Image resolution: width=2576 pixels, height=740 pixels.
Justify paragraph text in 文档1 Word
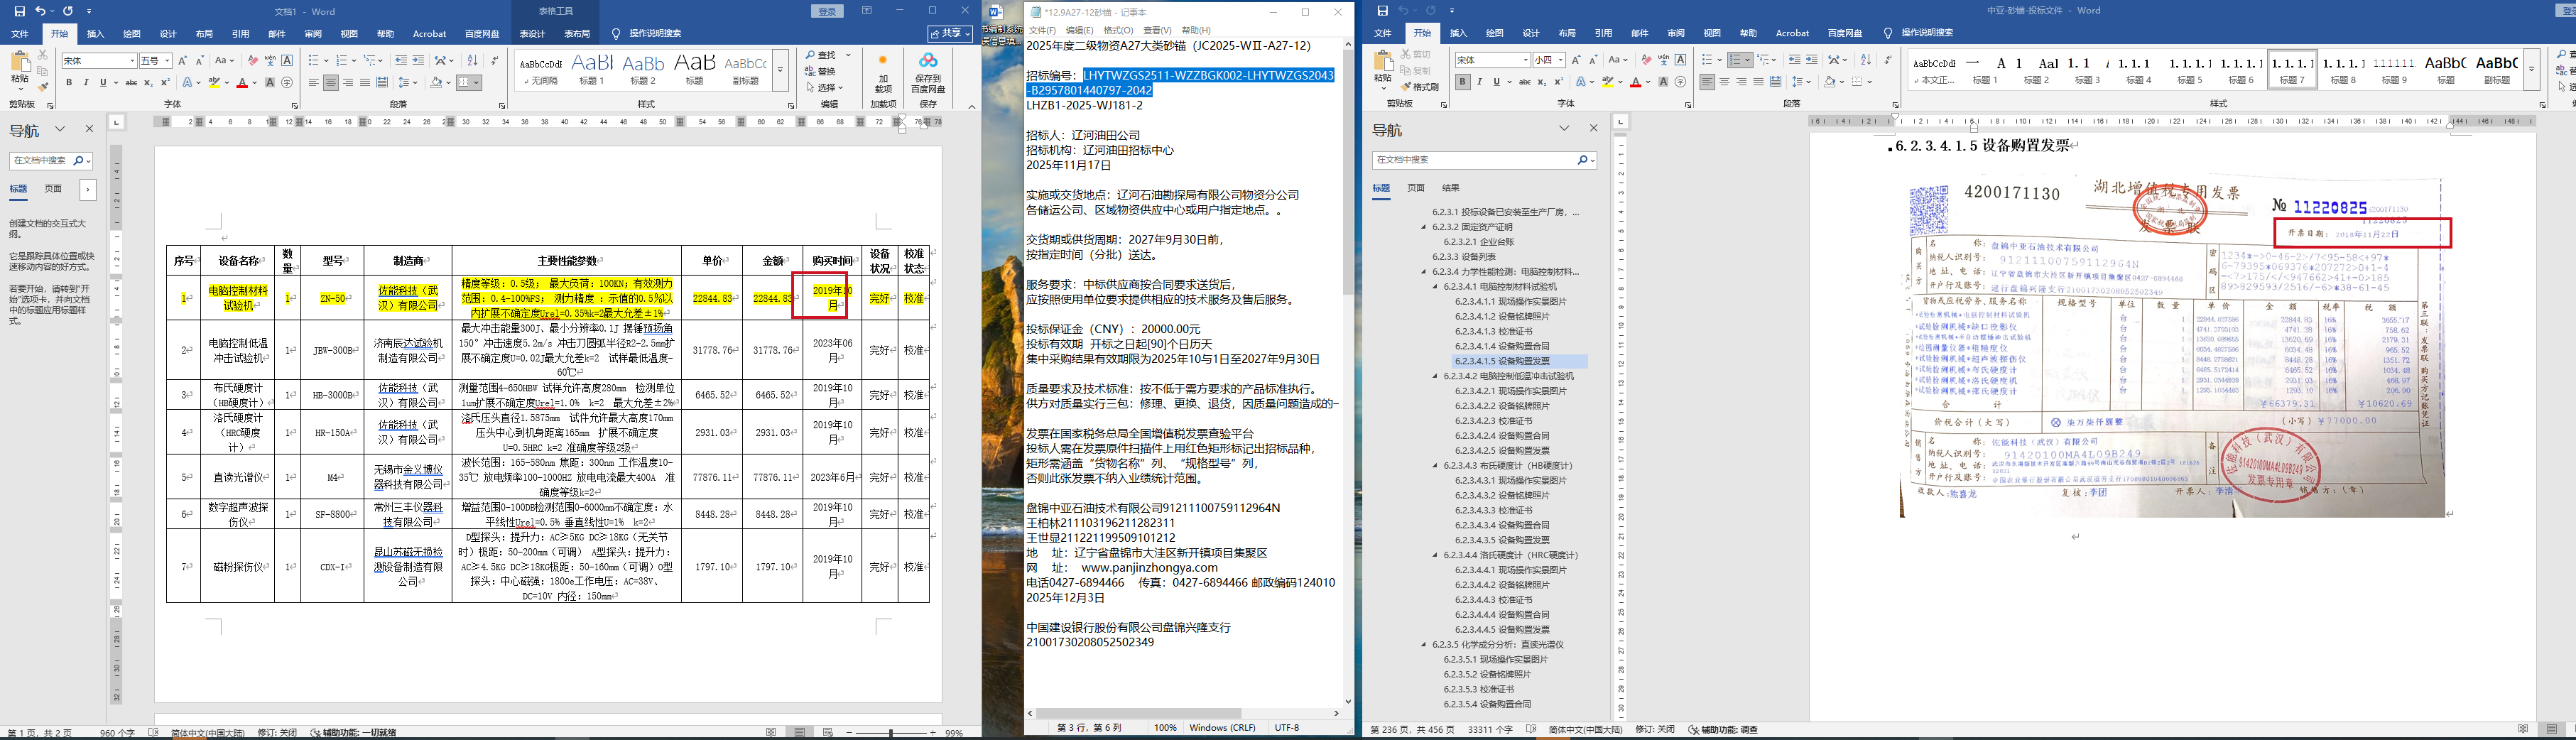click(x=365, y=83)
